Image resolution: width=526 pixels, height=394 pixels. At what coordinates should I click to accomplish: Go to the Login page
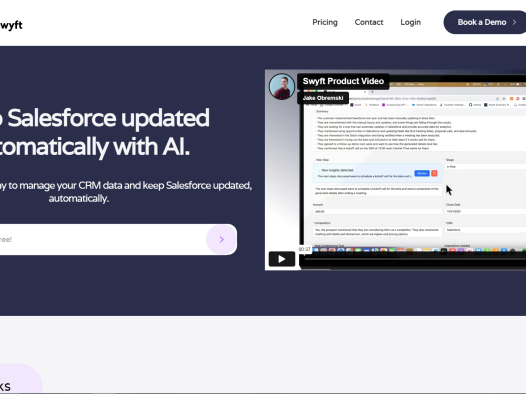click(x=410, y=22)
